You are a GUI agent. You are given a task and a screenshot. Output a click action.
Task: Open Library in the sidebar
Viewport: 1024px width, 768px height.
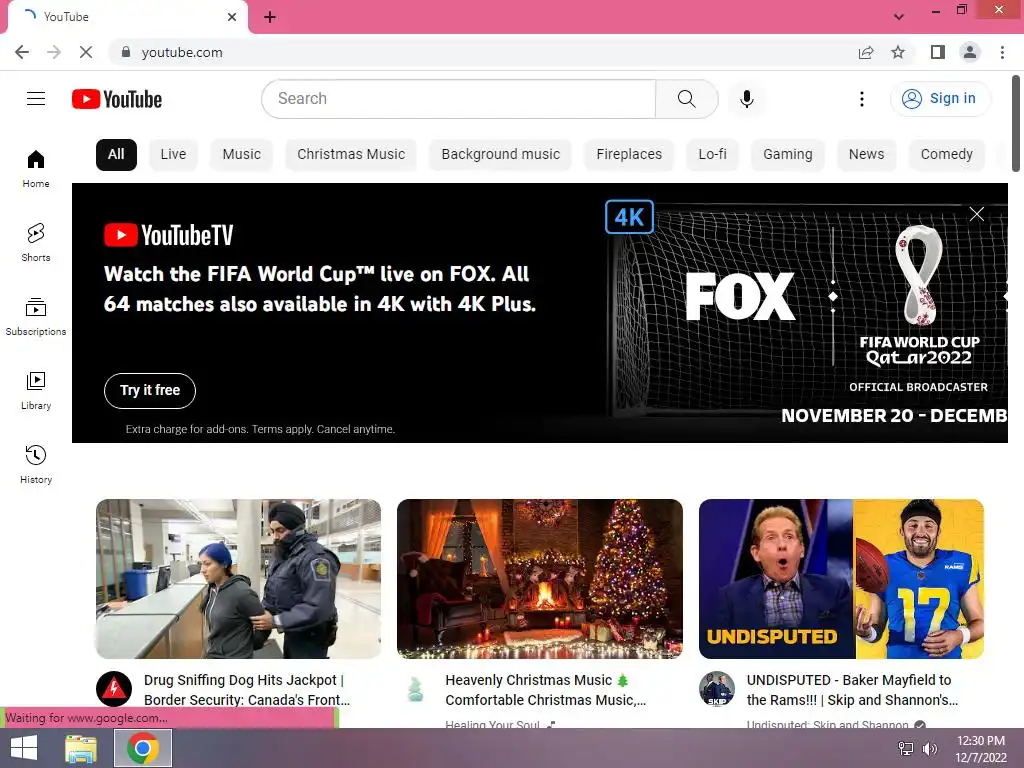click(36, 391)
